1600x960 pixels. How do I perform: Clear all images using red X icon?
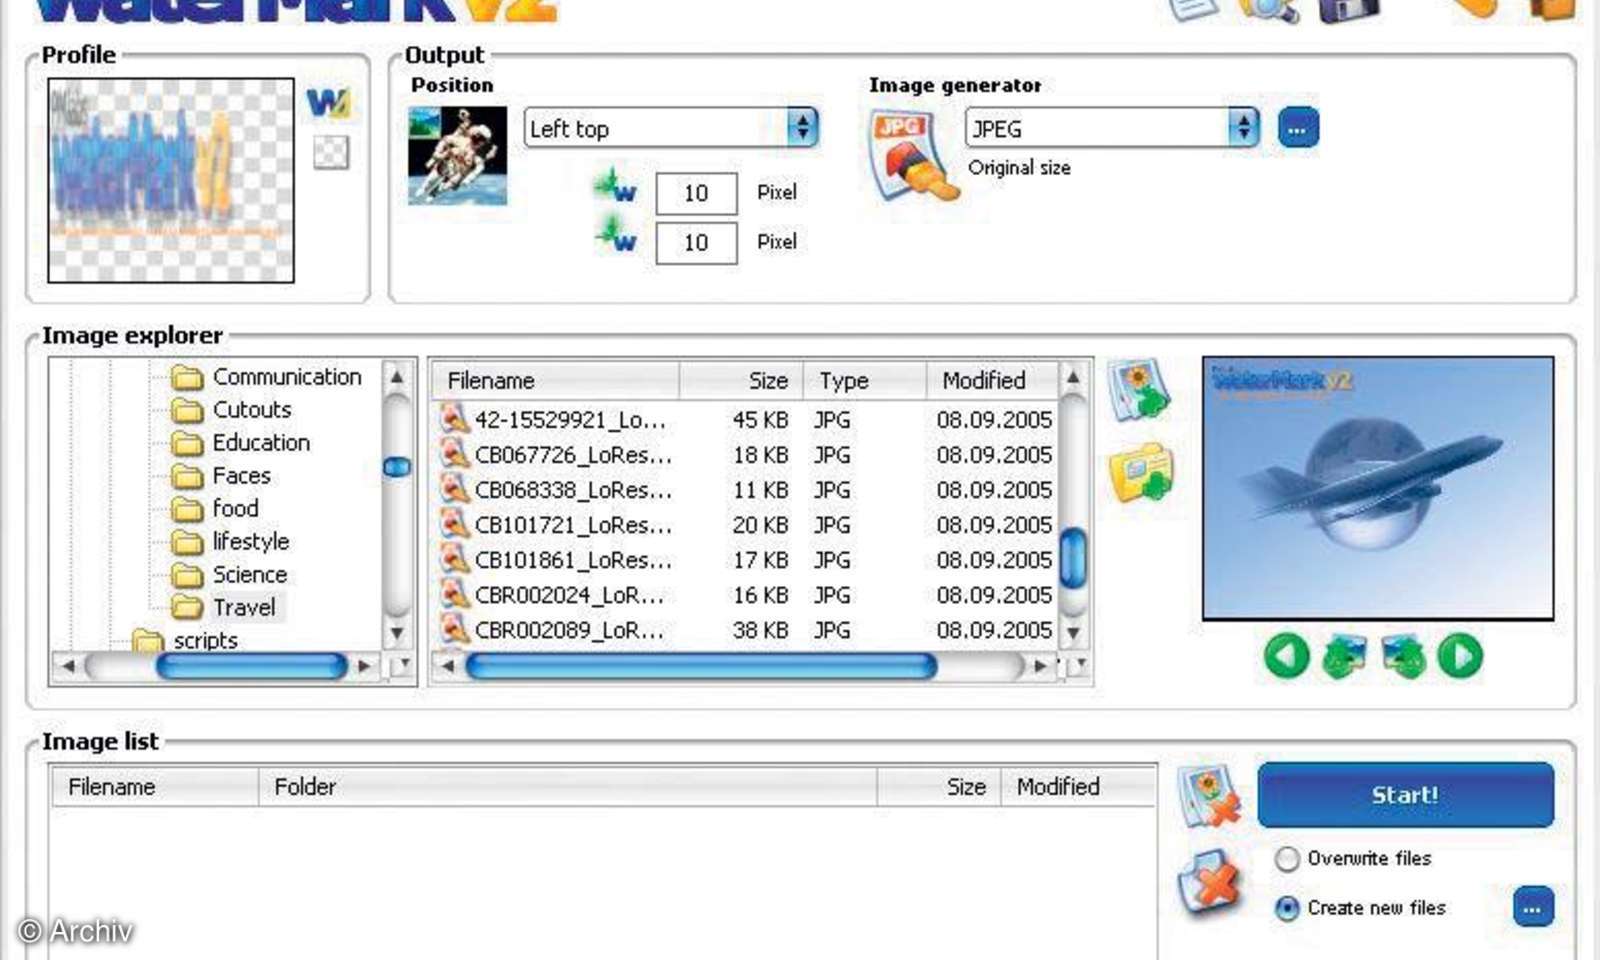(x=1209, y=883)
